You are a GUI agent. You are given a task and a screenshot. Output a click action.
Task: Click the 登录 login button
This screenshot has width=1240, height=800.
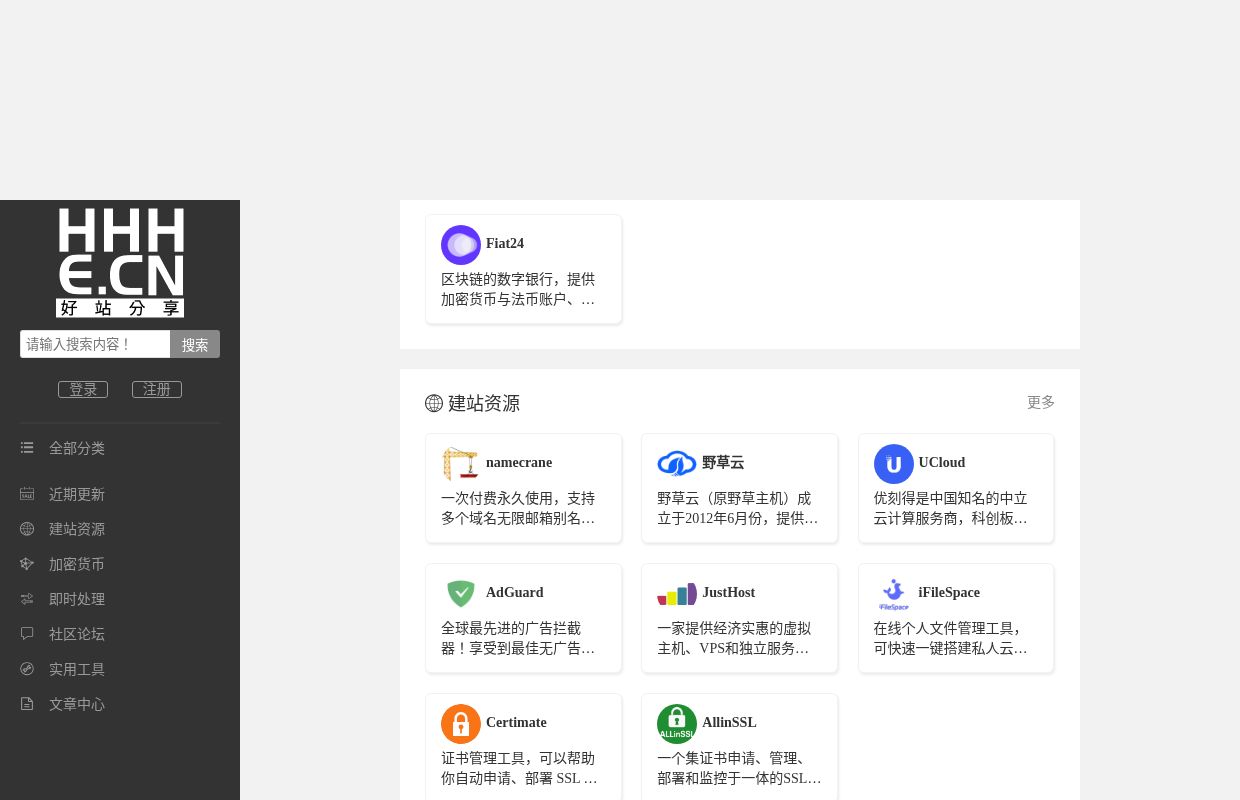pos(83,389)
